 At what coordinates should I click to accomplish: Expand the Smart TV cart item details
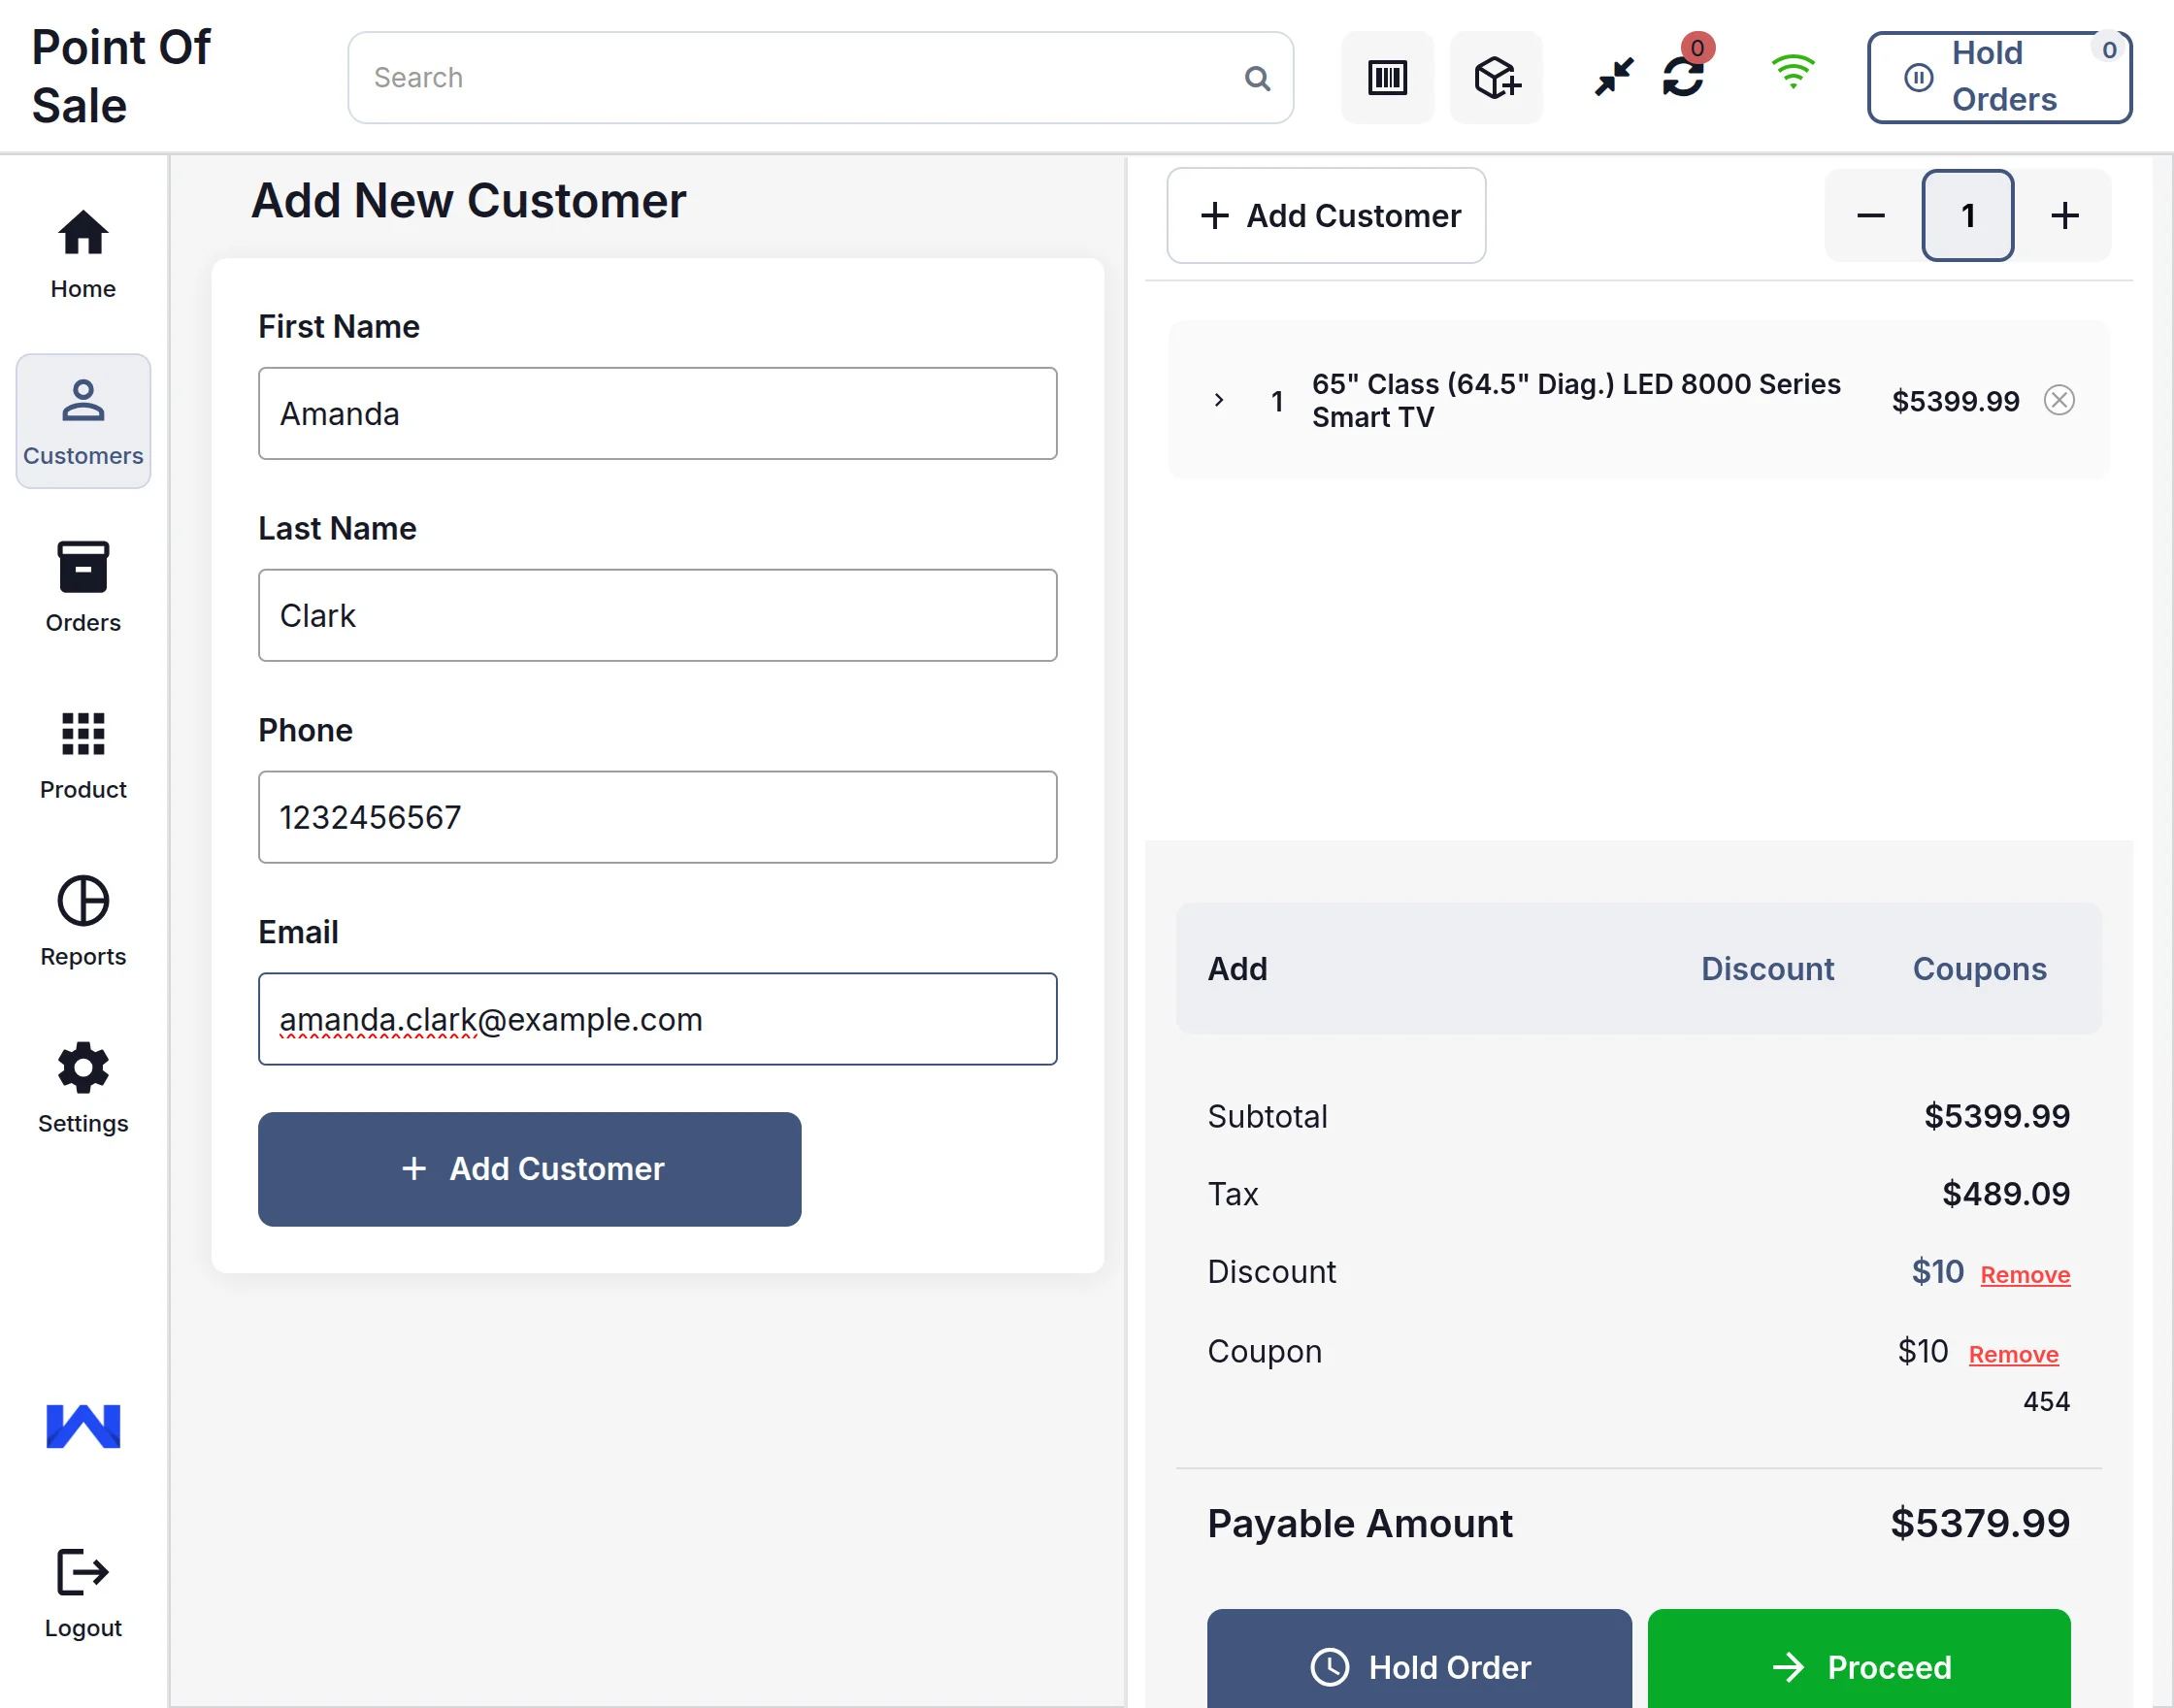click(1218, 400)
